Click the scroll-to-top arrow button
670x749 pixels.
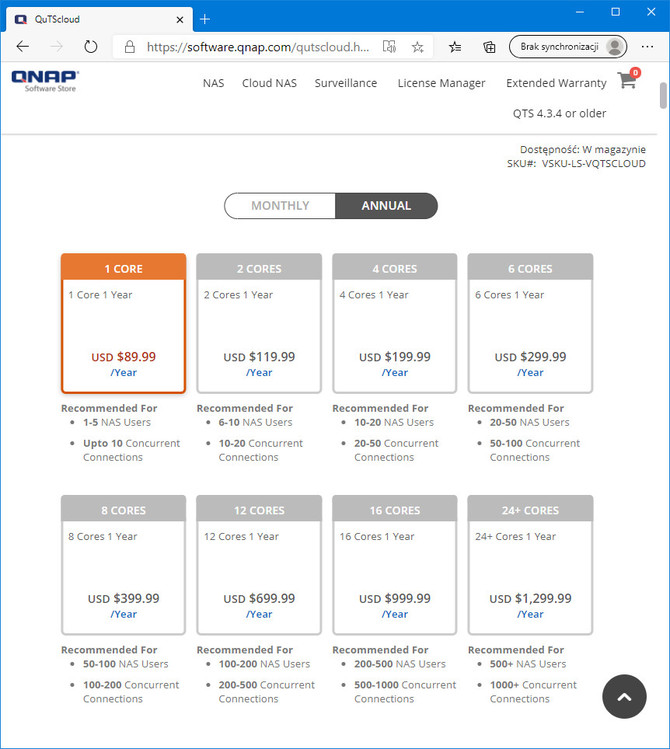pos(624,696)
